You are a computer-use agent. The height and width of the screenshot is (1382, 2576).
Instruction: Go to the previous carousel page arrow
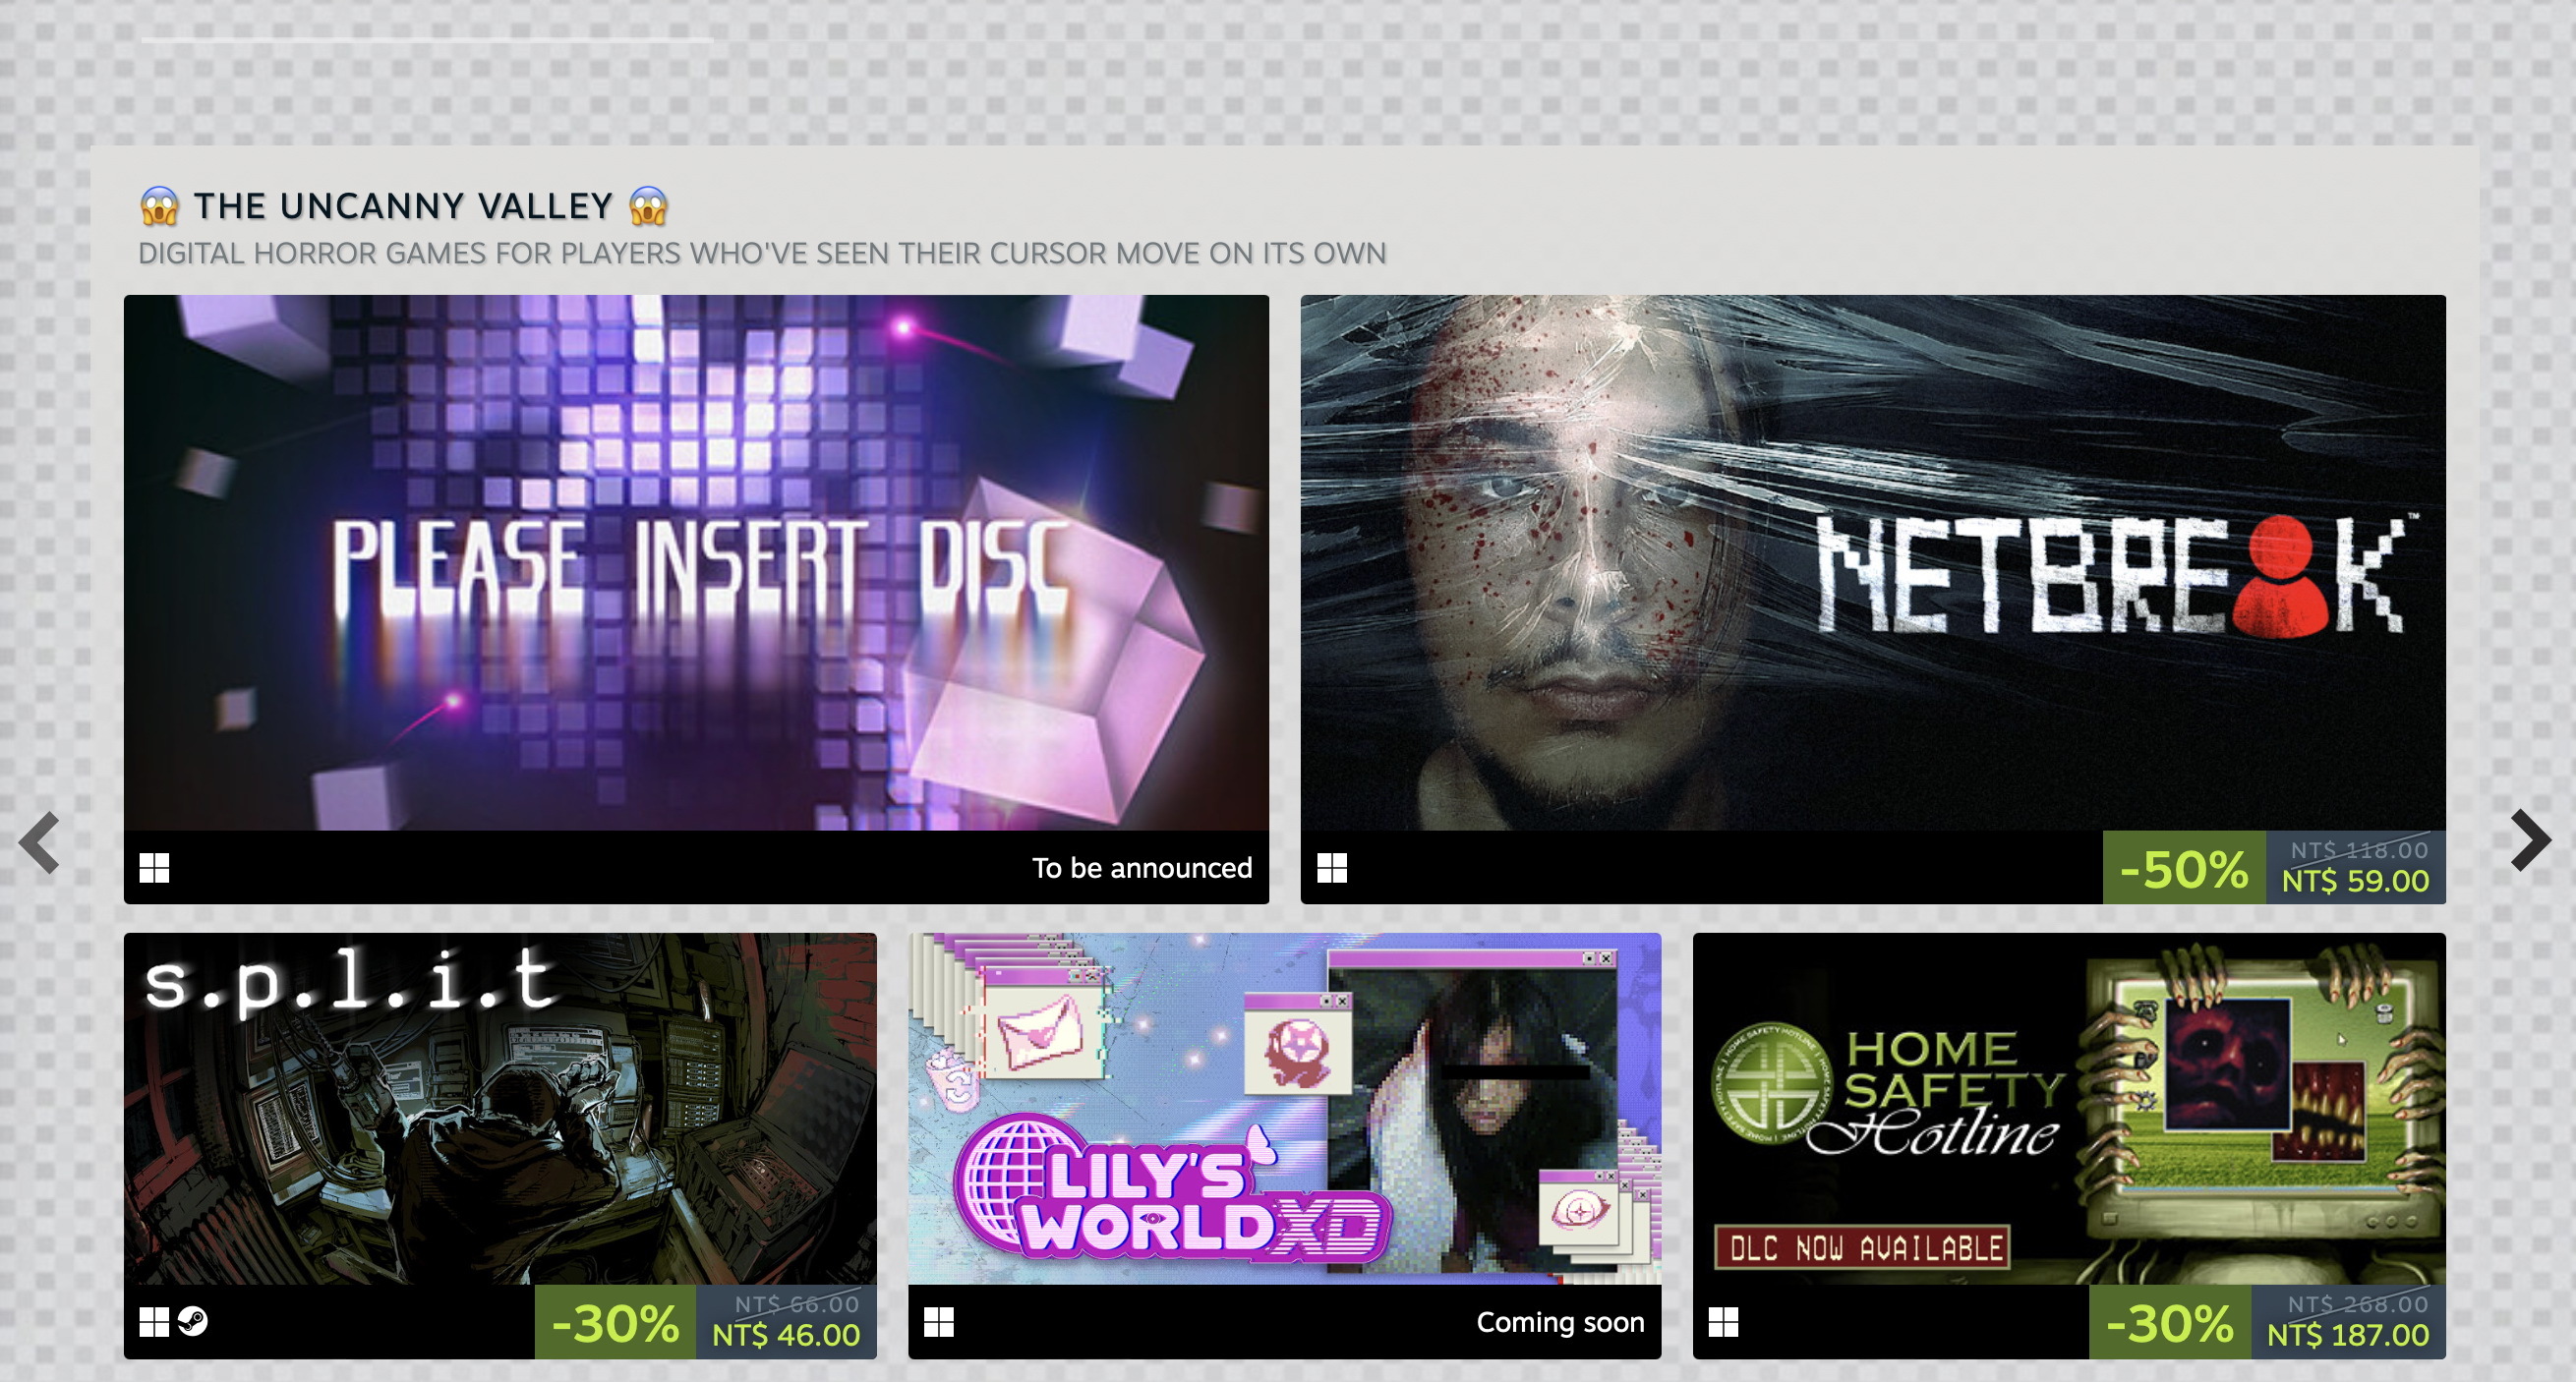[39, 842]
